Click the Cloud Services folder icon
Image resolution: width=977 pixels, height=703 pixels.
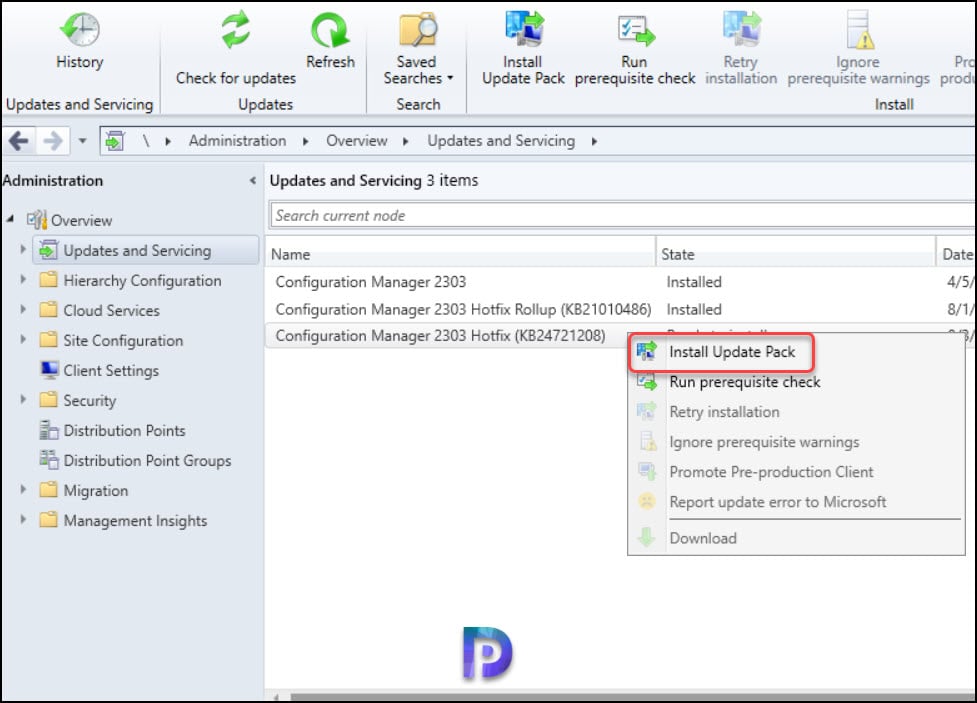[x=49, y=309]
